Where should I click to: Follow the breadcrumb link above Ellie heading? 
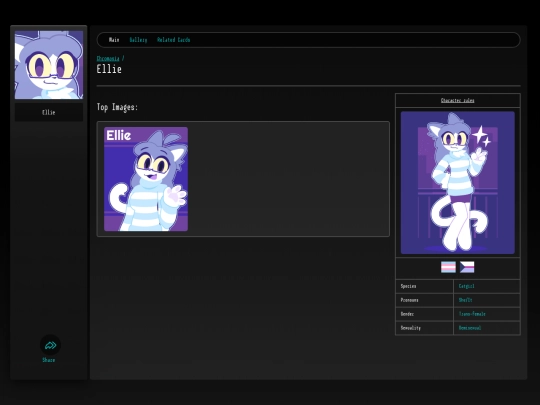click(108, 59)
